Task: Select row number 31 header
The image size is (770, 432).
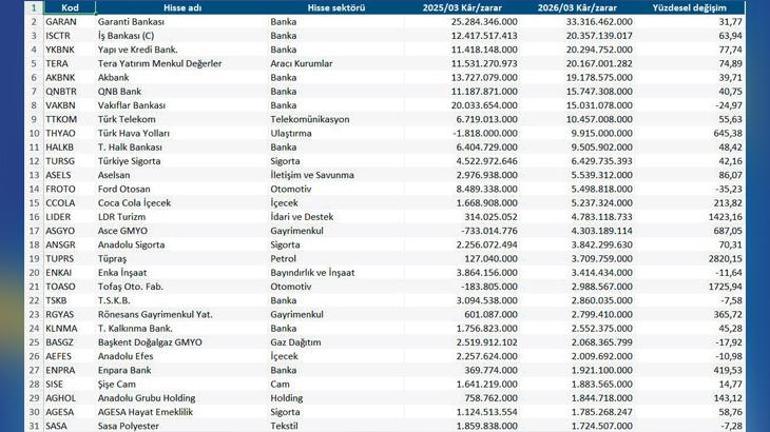Action: point(34,426)
